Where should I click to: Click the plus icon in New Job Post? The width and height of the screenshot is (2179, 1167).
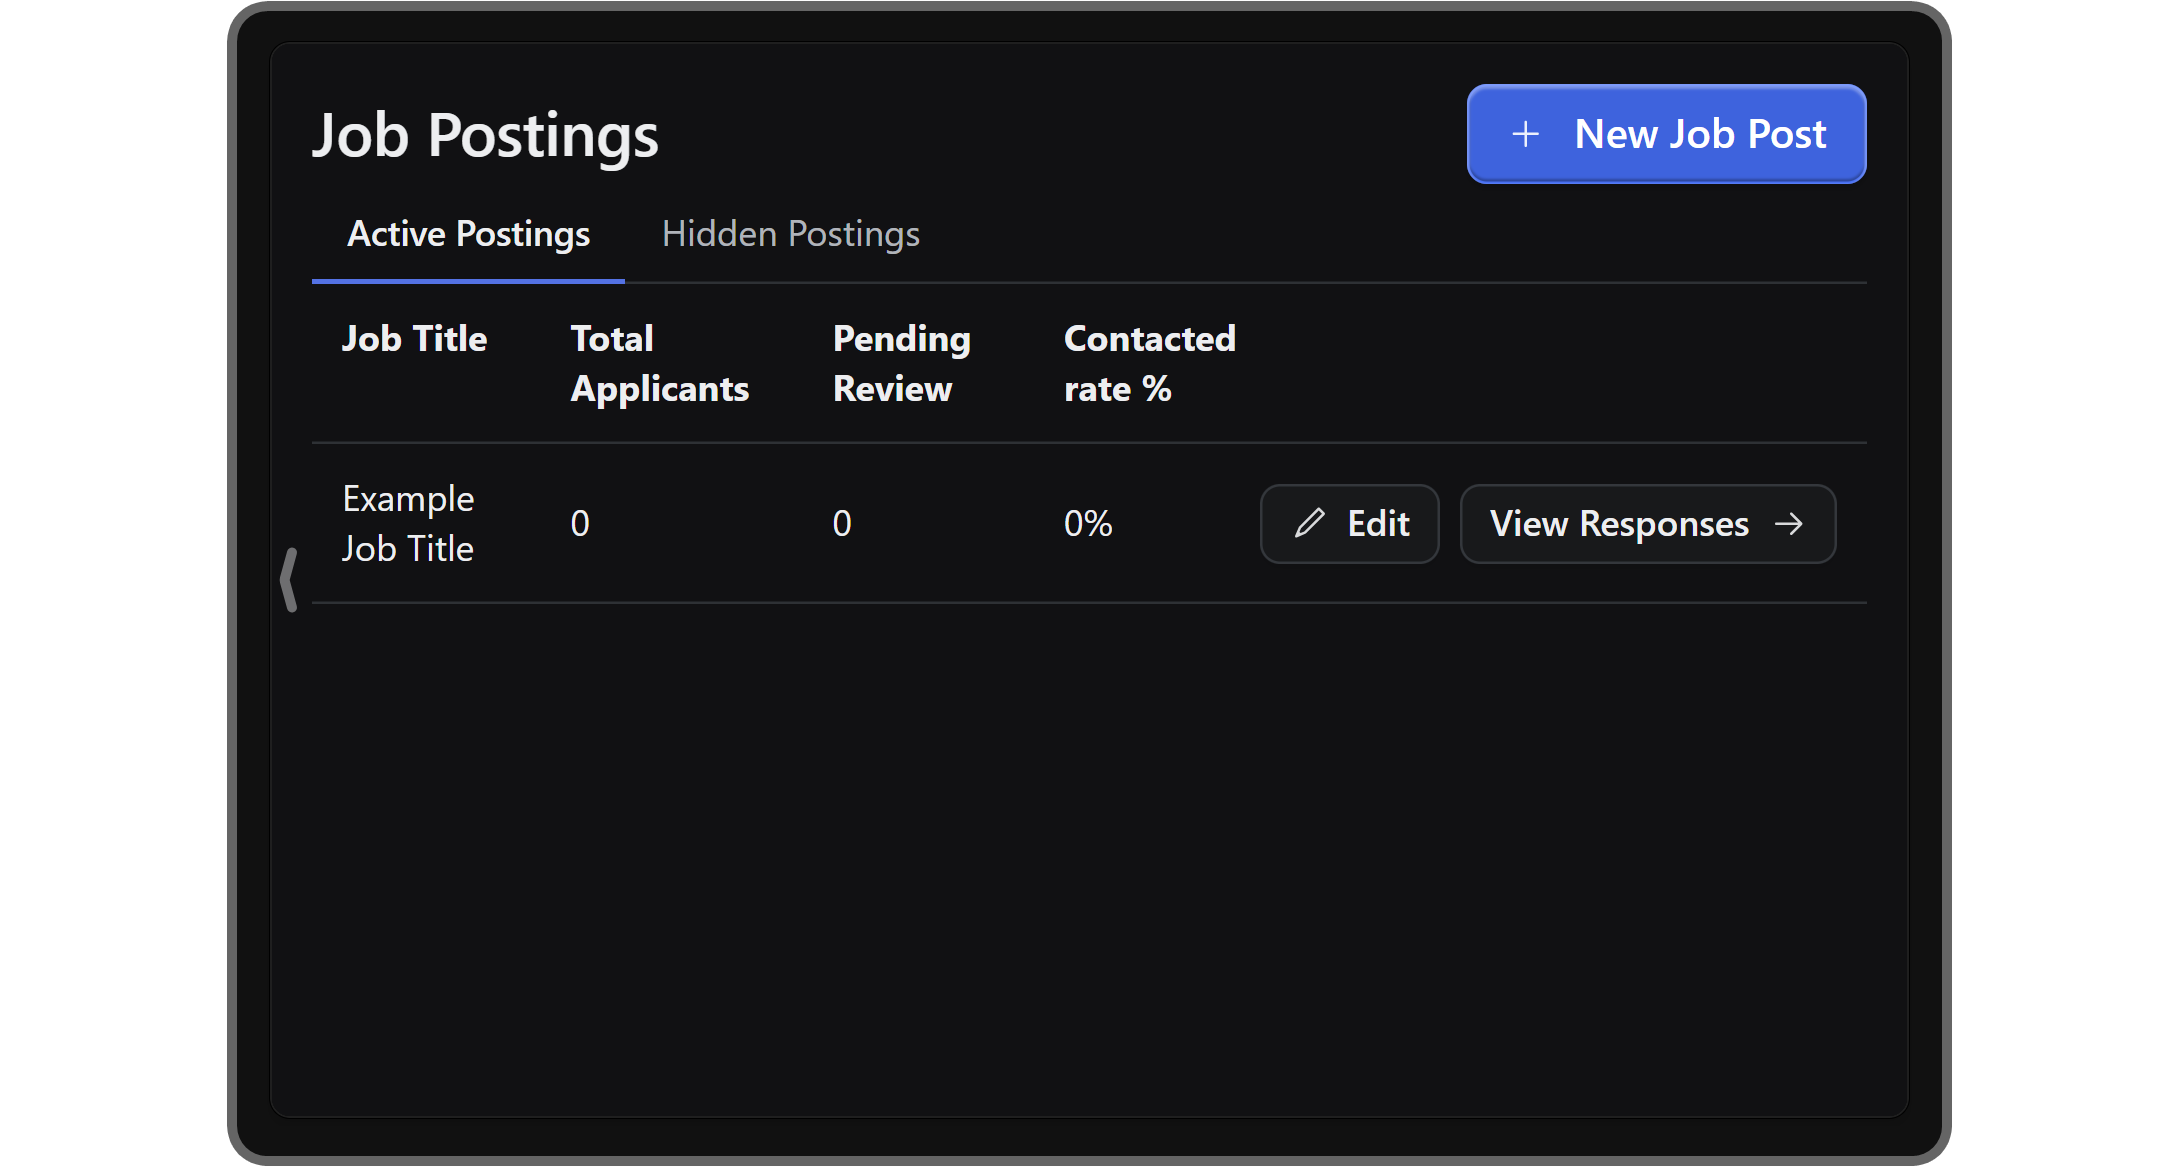[x=1523, y=134]
